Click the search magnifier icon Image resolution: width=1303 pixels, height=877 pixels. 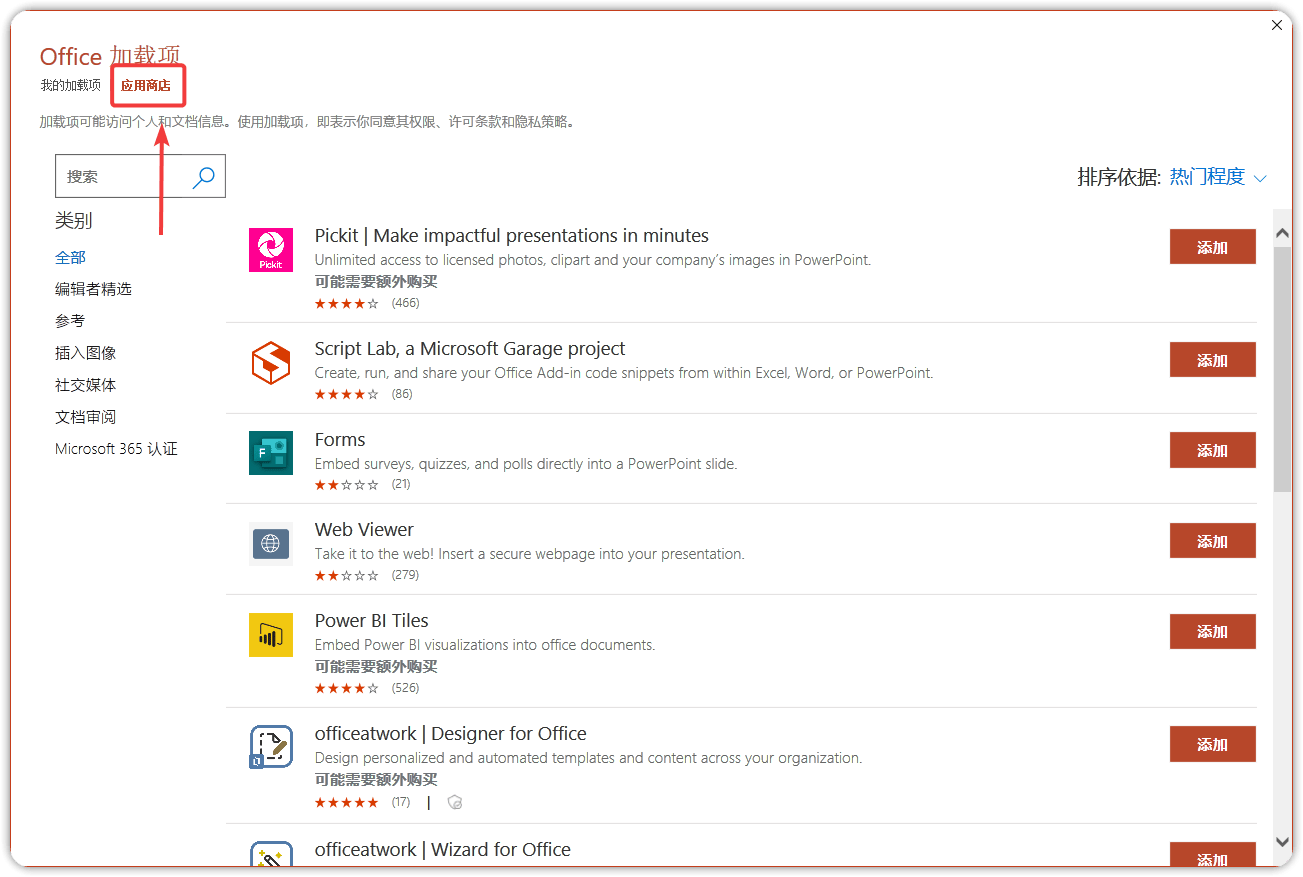(204, 177)
